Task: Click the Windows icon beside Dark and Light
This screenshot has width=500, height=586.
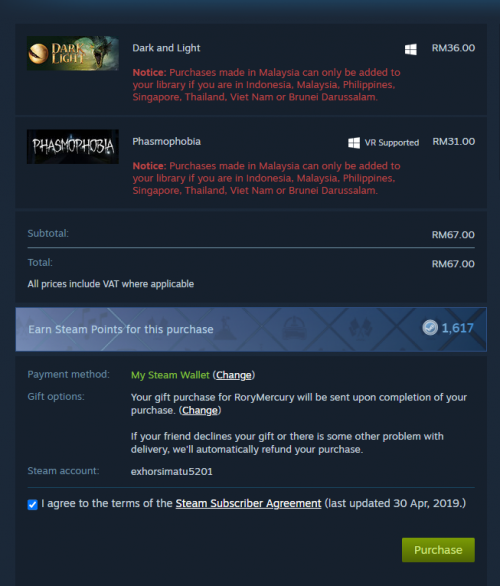Action: pos(411,49)
